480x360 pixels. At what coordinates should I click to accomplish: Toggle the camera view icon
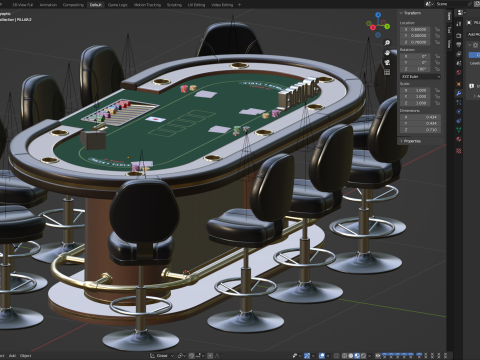(x=387, y=62)
